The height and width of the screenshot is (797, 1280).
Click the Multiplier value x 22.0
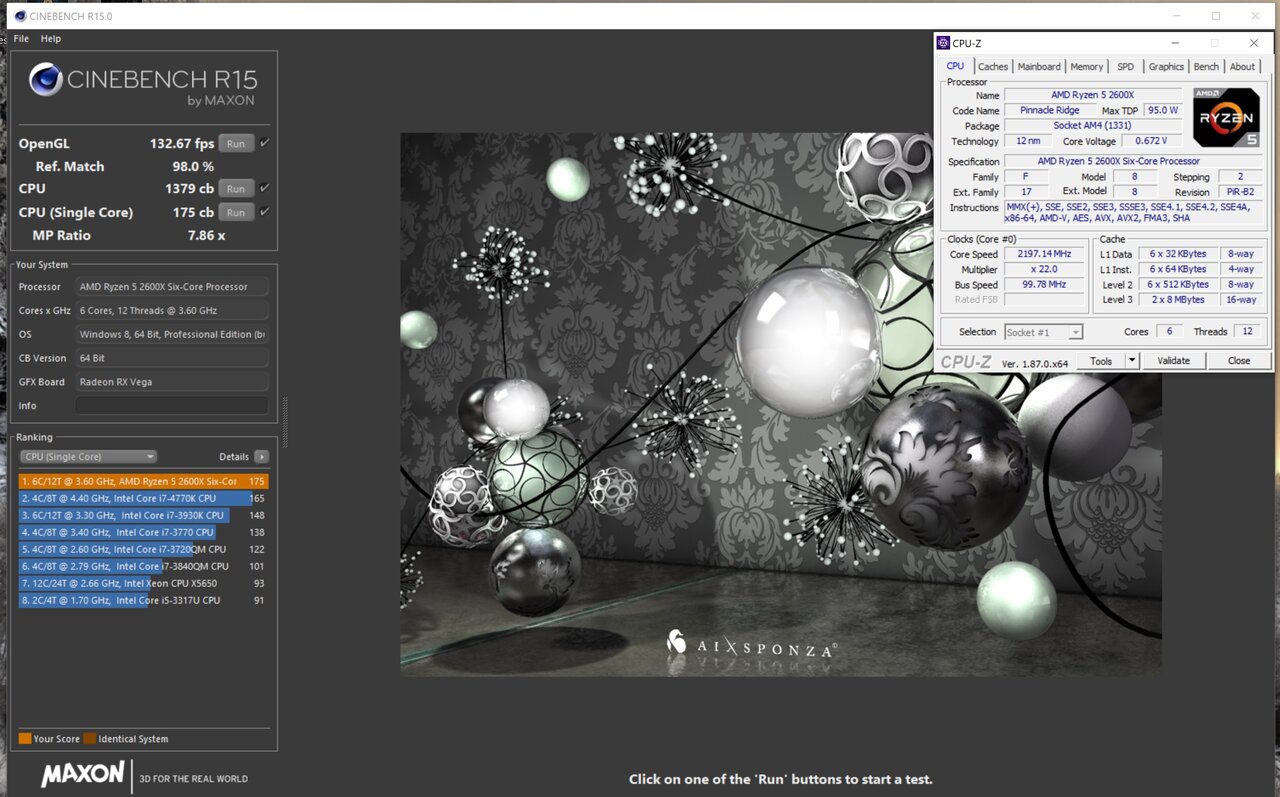coord(1045,269)
